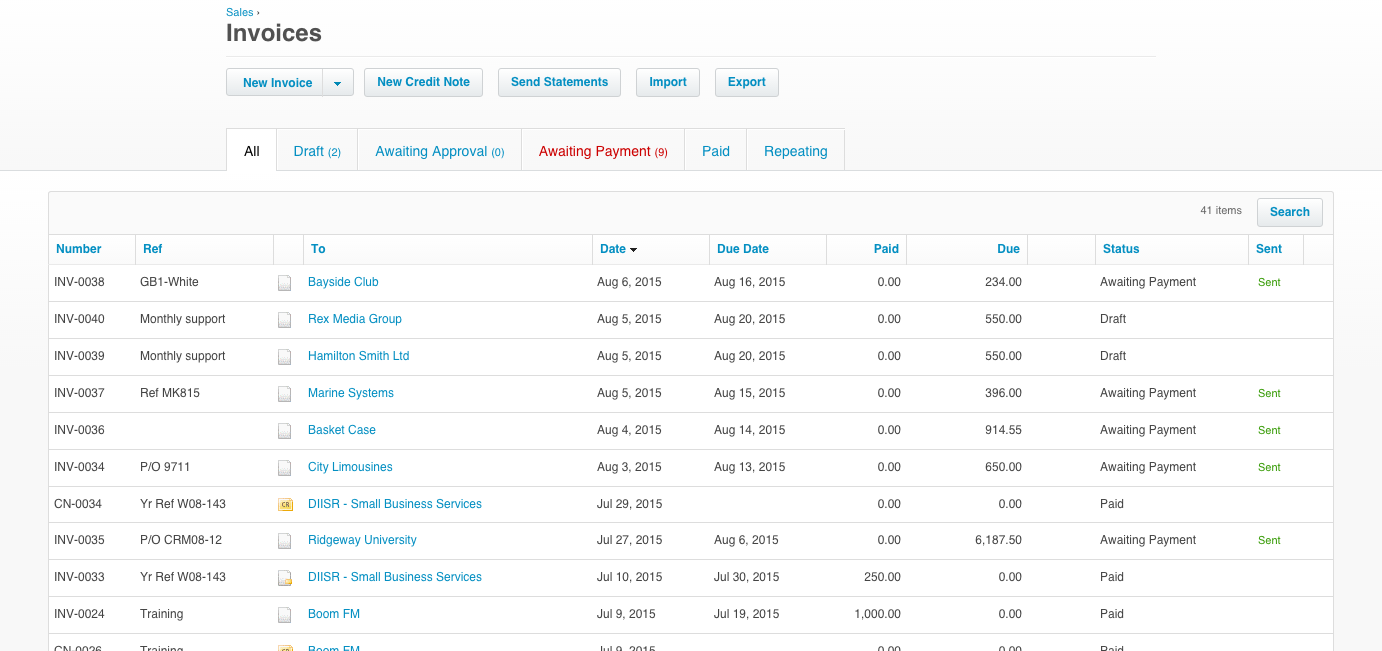The height and width of the screenshot is (651, 1382).
Task: Click the Export button
Action: click(x=746, y=82)
